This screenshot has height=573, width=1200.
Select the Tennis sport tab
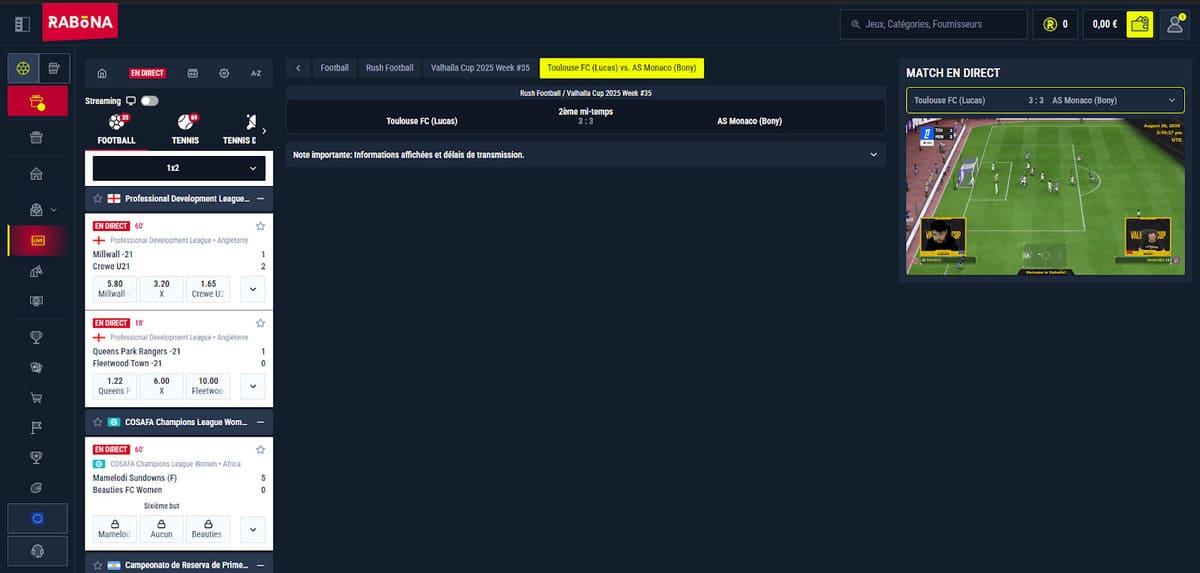tap(185, 130)
